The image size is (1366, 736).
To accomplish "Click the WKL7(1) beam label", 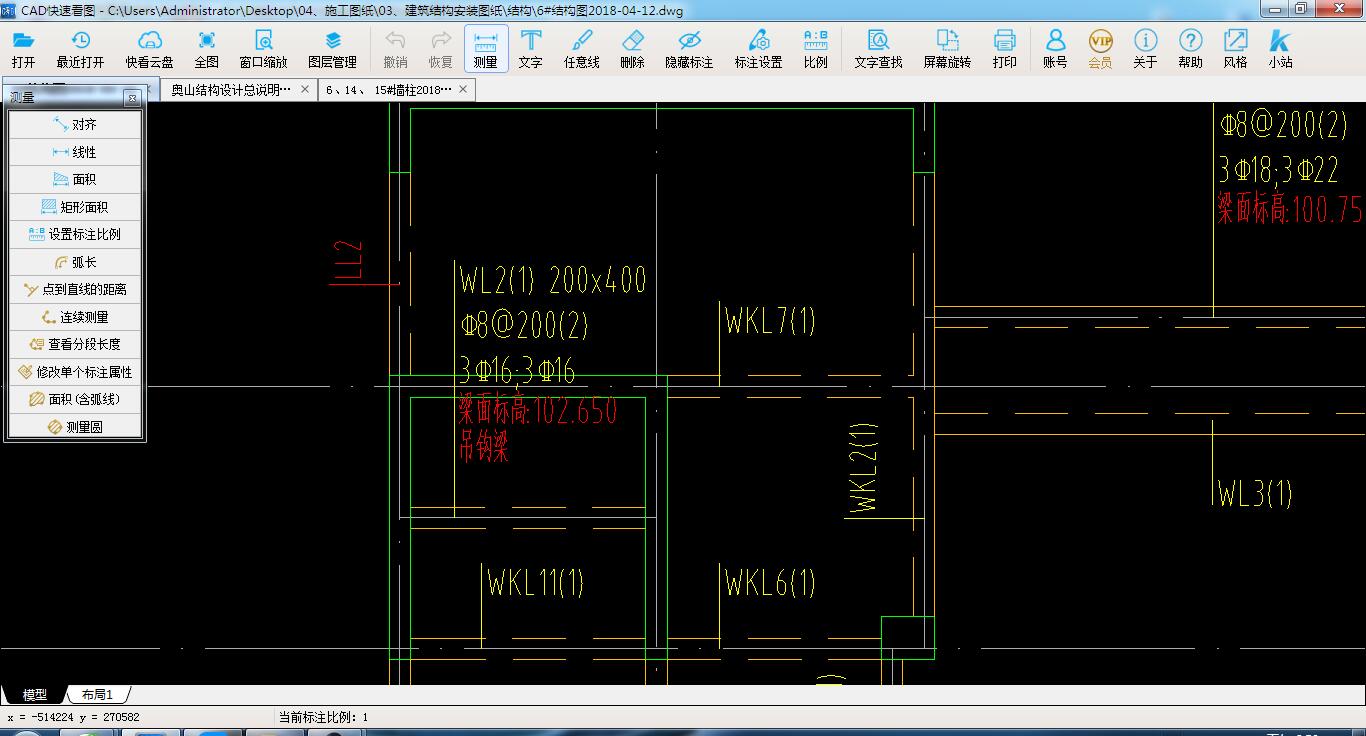I will 770,321.
